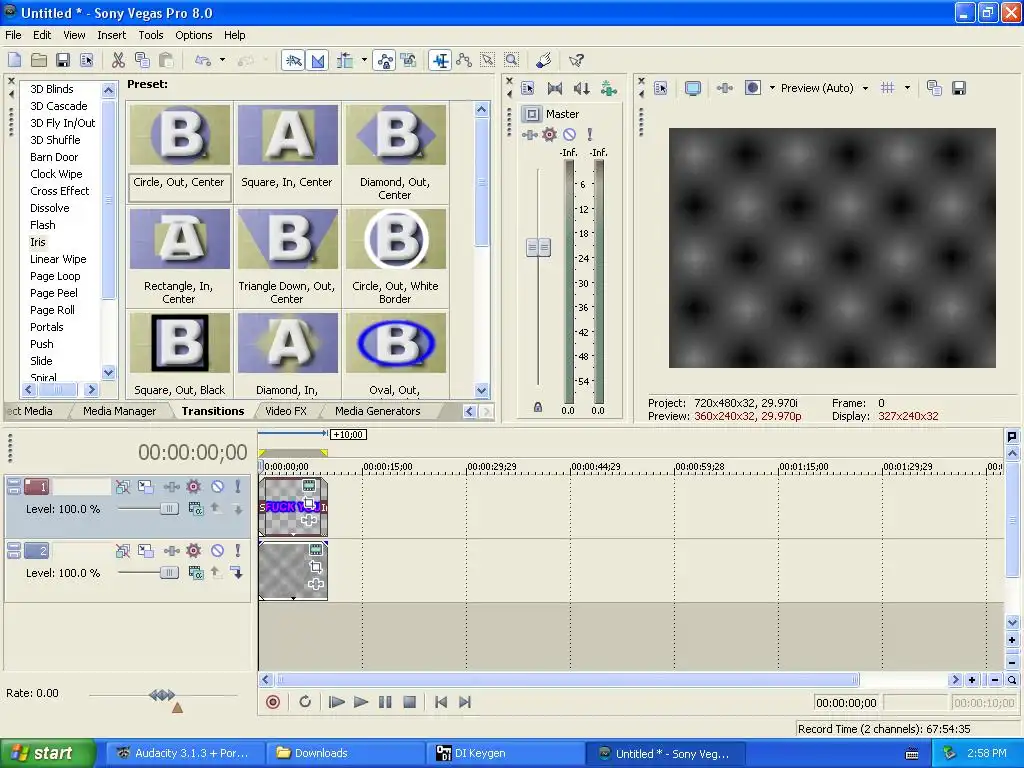Toggle Lock Envelopes to Events button
This screenshot has height=768, width=1024.
pyautogui.click(x=385, y=60)
